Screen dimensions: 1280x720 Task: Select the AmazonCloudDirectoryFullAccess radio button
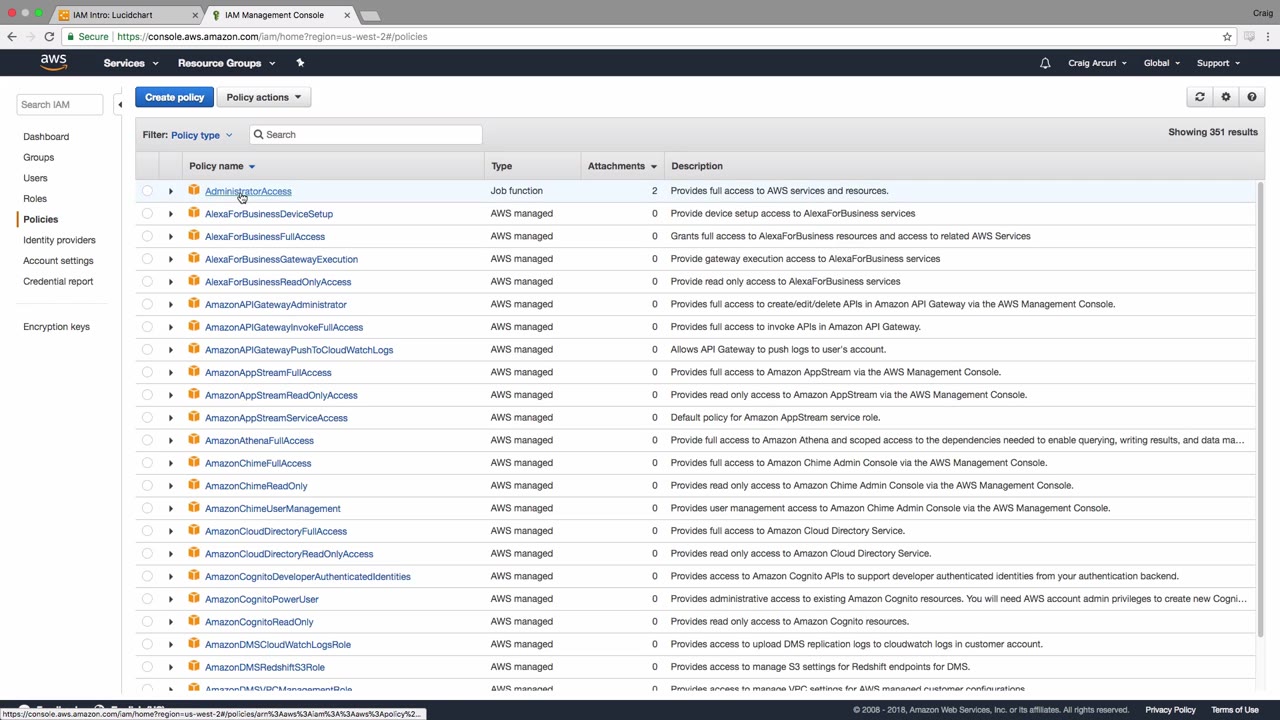pos(147,531)
